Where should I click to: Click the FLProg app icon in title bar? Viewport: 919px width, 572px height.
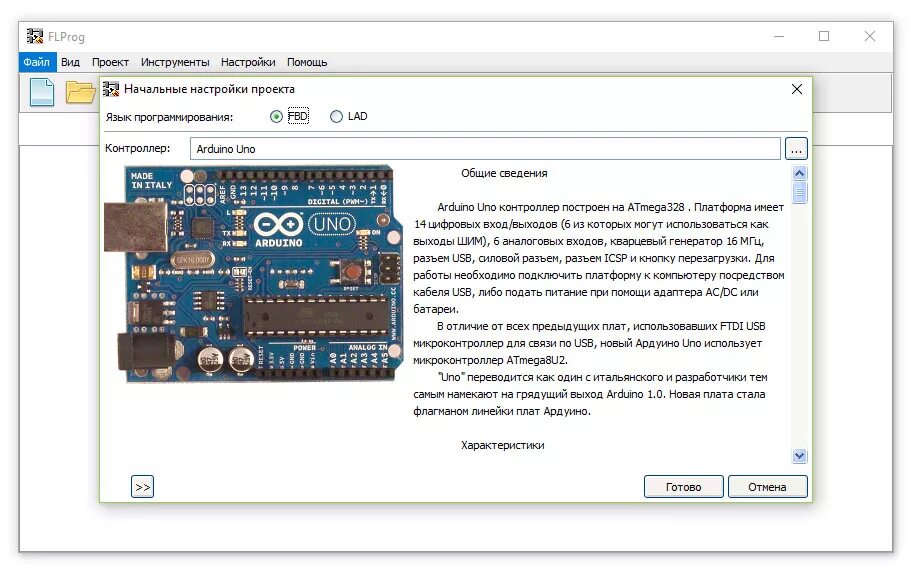pyautogui.click(x=35, y=36)
